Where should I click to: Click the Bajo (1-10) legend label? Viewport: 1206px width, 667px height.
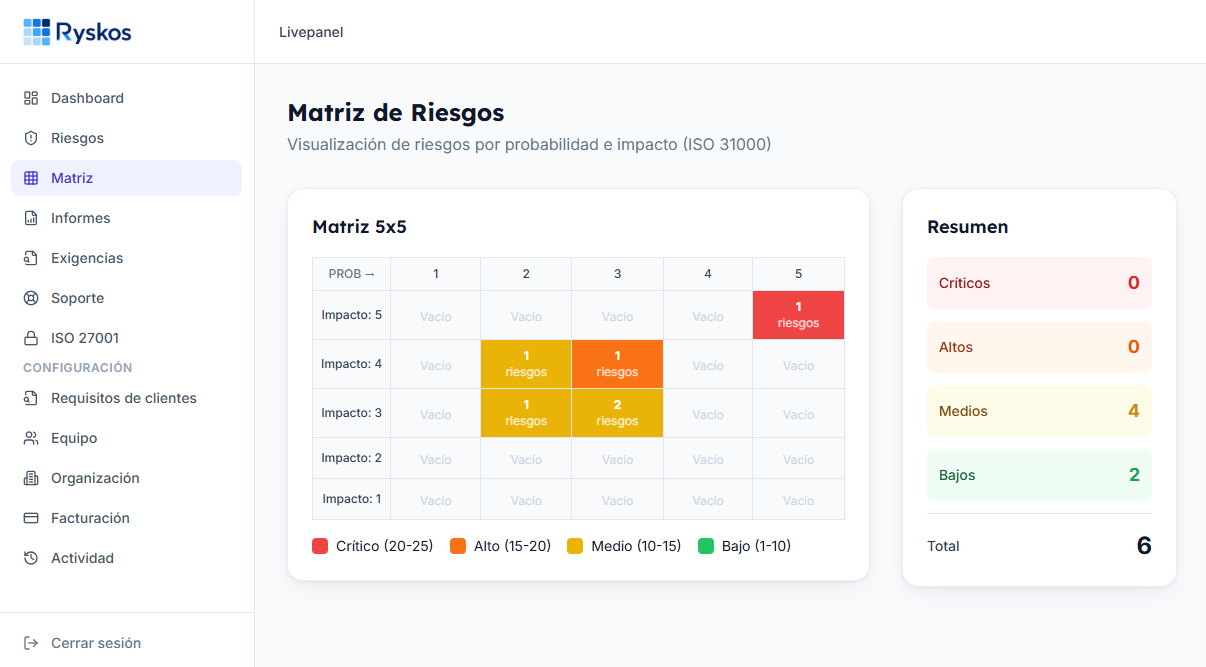756,546
